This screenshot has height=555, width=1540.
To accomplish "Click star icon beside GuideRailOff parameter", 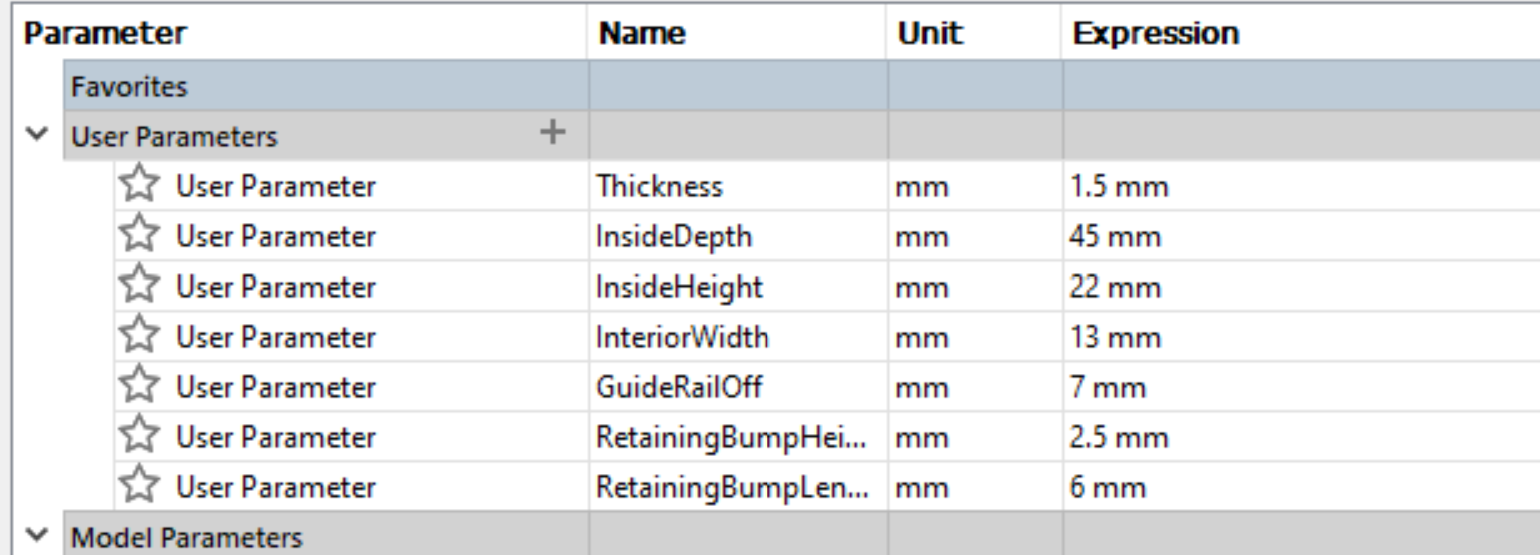I will (x=139, y=387).
